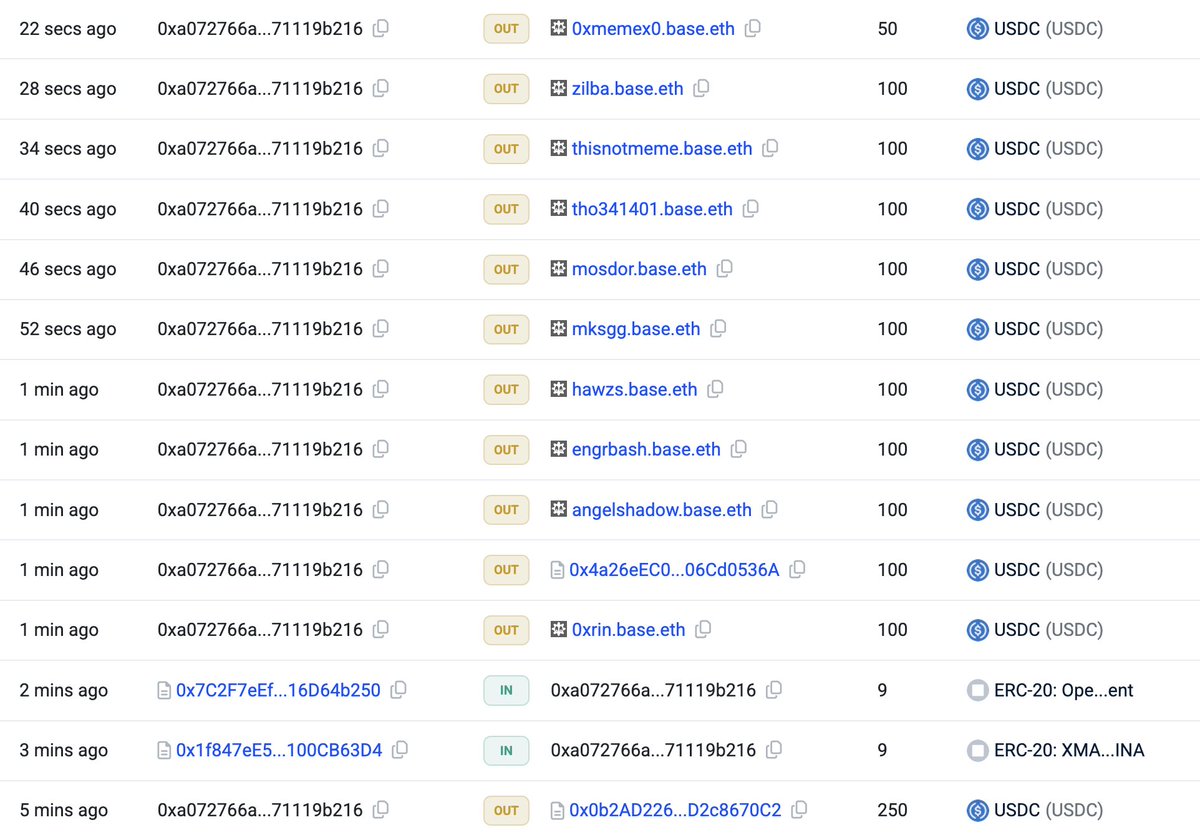The height and width of the screenshot is (835, 1200).
Task: Copy address next to 0xmemex0.base.eth
Action: tap(753, 28)
